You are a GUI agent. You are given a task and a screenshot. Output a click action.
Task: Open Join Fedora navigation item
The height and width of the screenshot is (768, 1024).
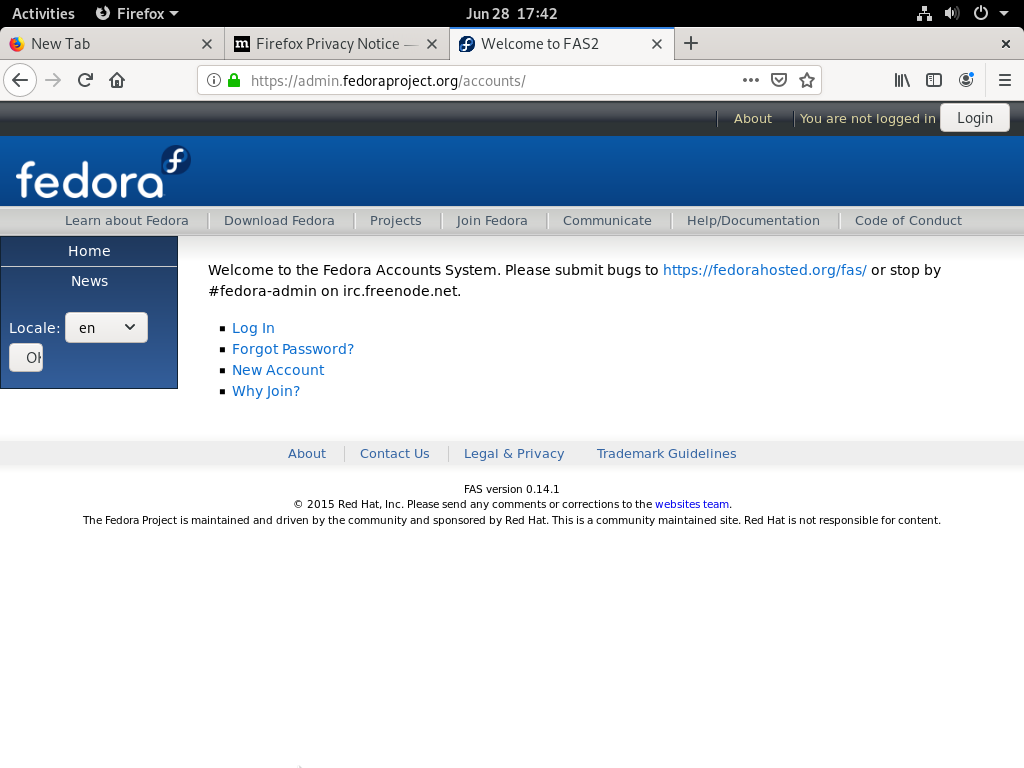[x=492, y=221]
